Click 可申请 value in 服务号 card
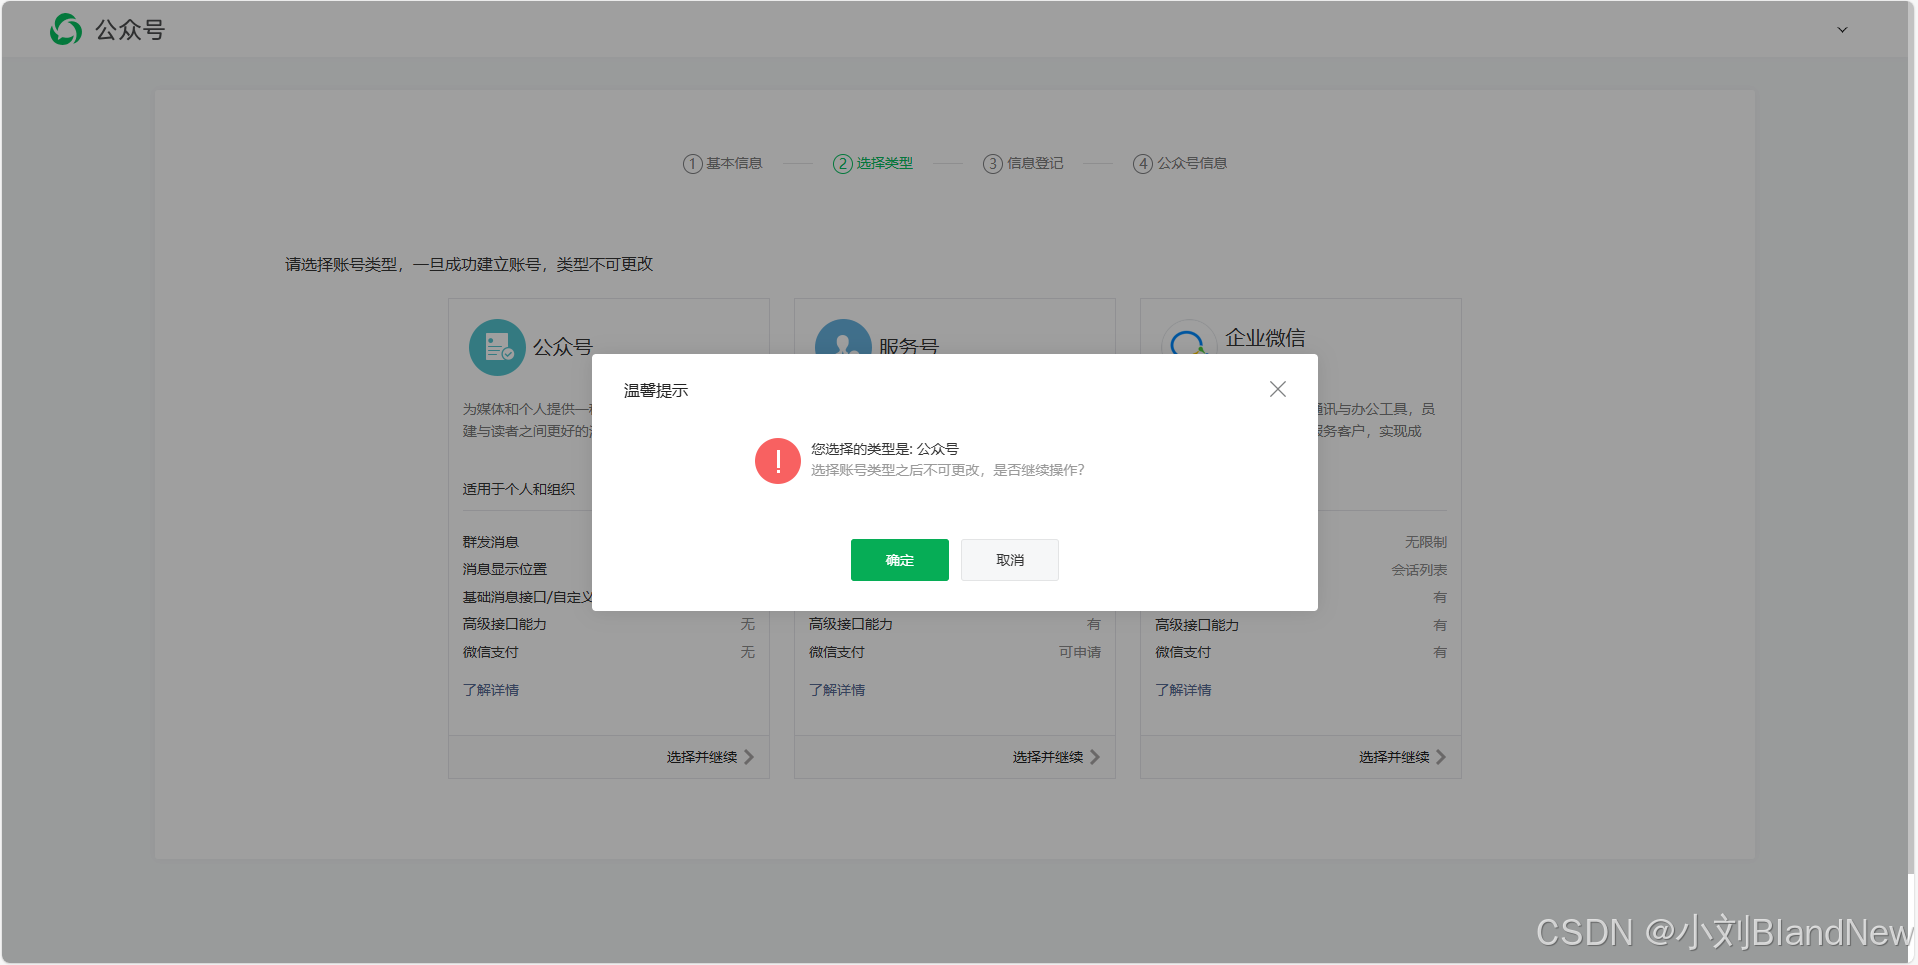 pos(1080,652)
